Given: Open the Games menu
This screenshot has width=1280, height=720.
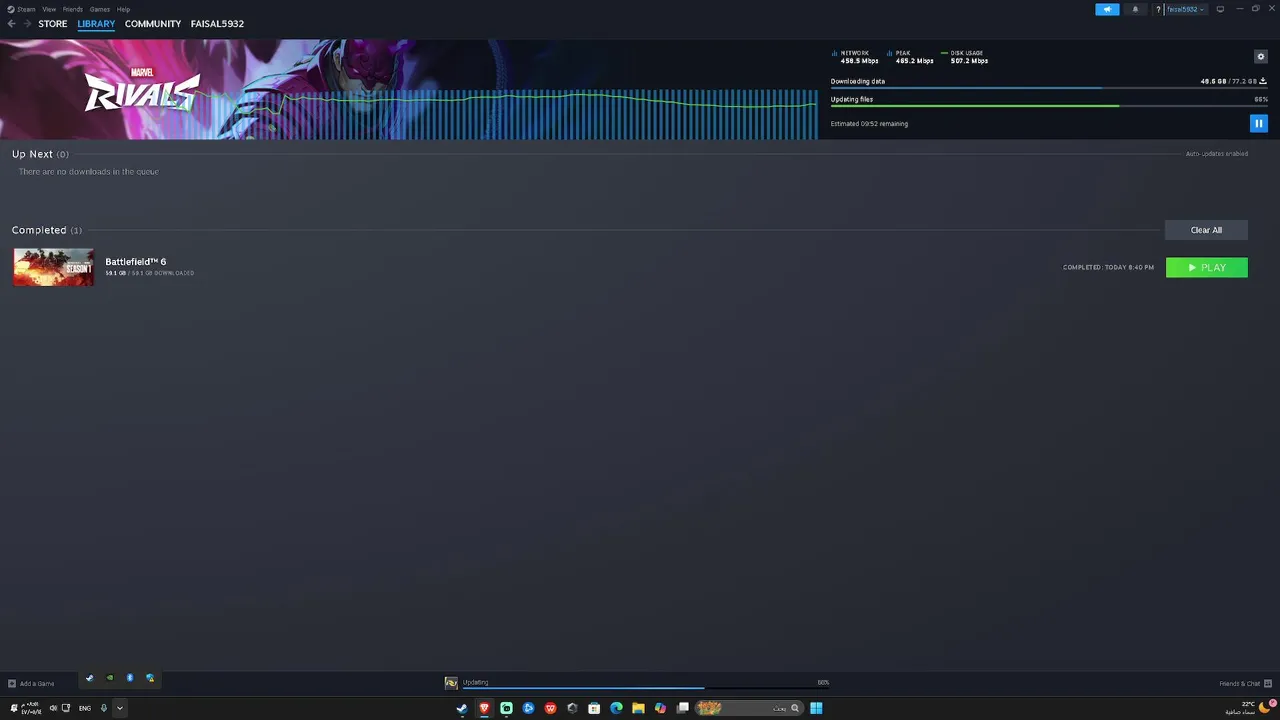Looking at the screenshot, I should 100,9.
